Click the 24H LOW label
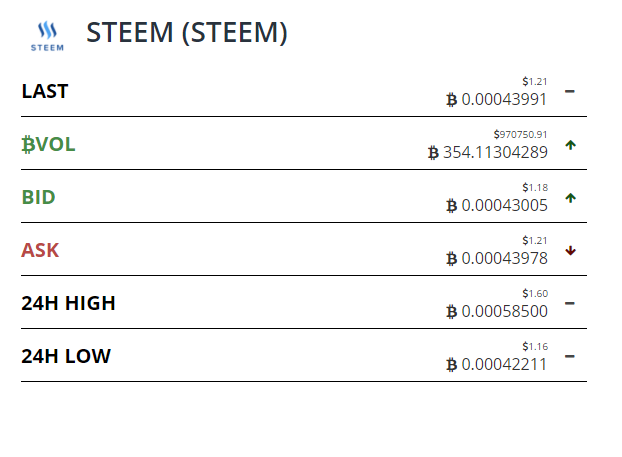Viewport: 622px width, 457px height. (66, 356)
